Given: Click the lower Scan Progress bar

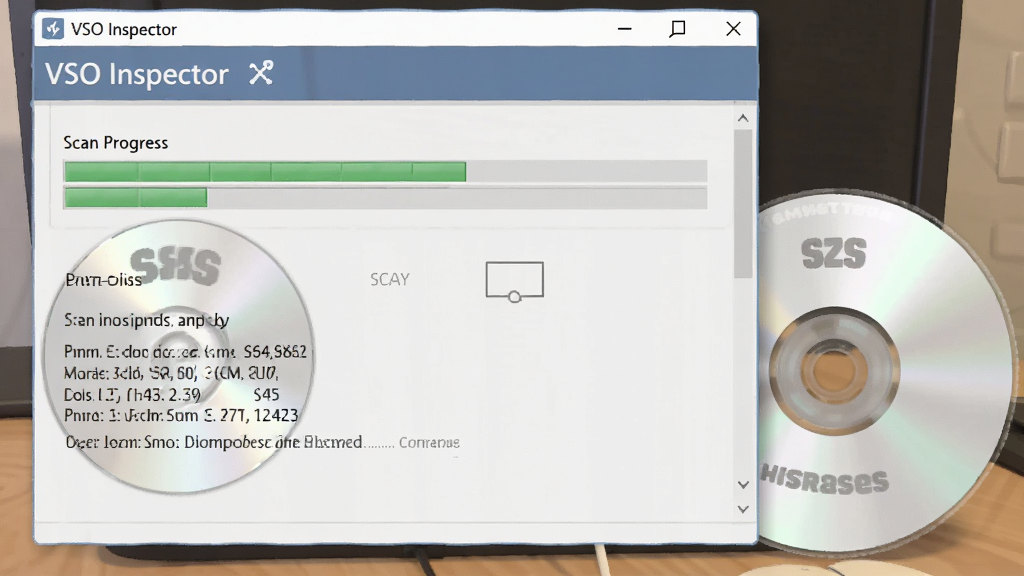Looking at the screenshot, I should pyautogui.click(x=385, y=197).
